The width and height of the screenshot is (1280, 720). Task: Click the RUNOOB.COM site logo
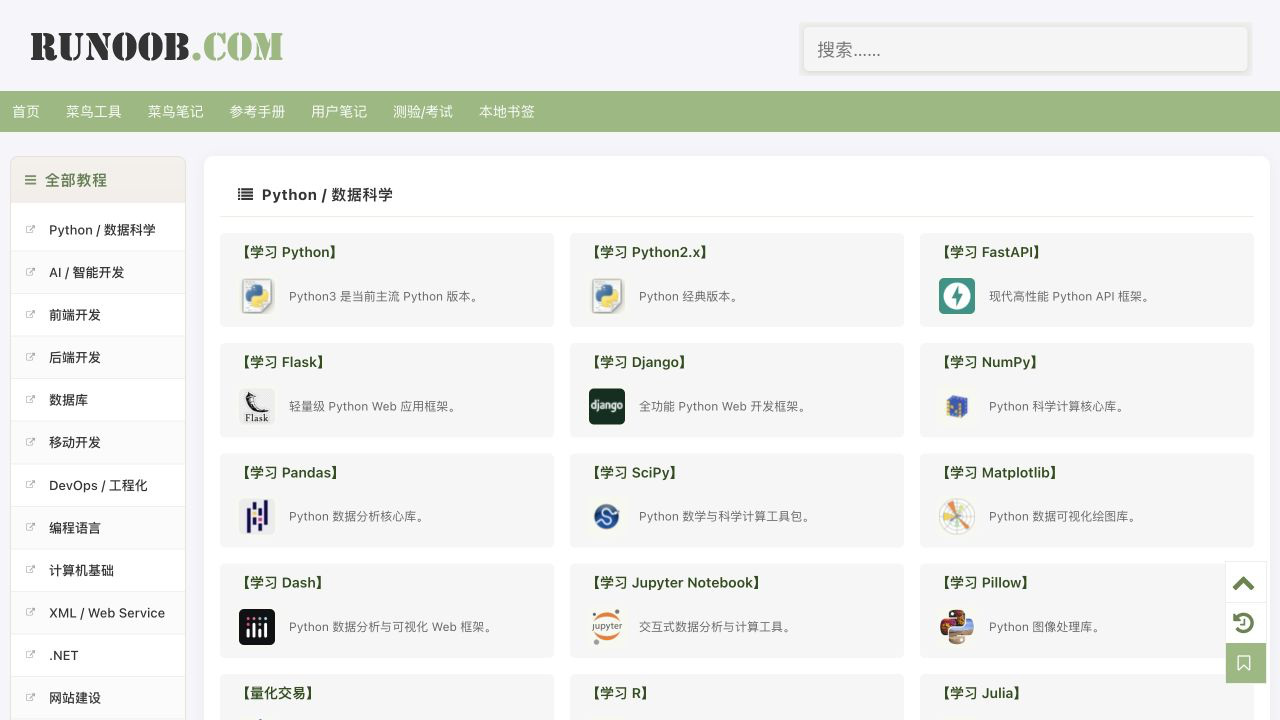(x=157, y=47)
